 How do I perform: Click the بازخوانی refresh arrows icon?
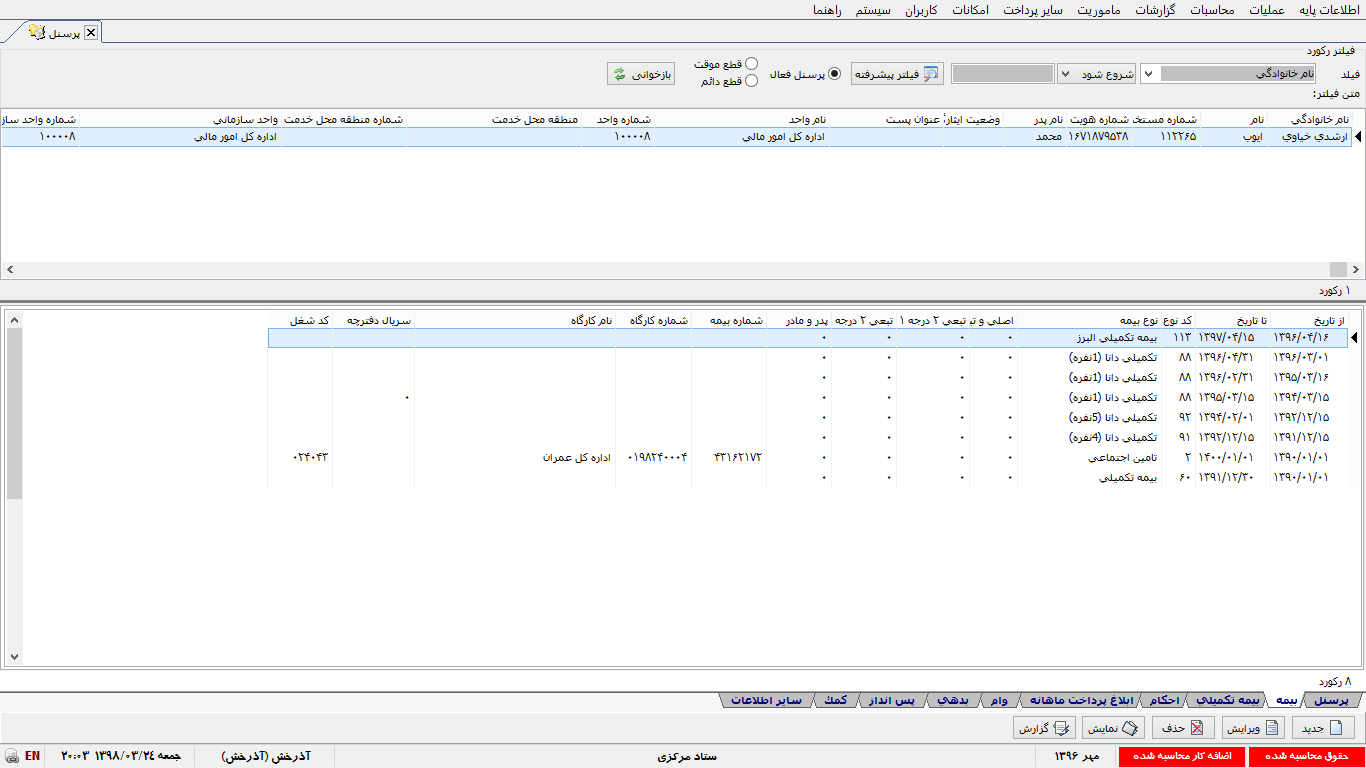click(620, 74)
